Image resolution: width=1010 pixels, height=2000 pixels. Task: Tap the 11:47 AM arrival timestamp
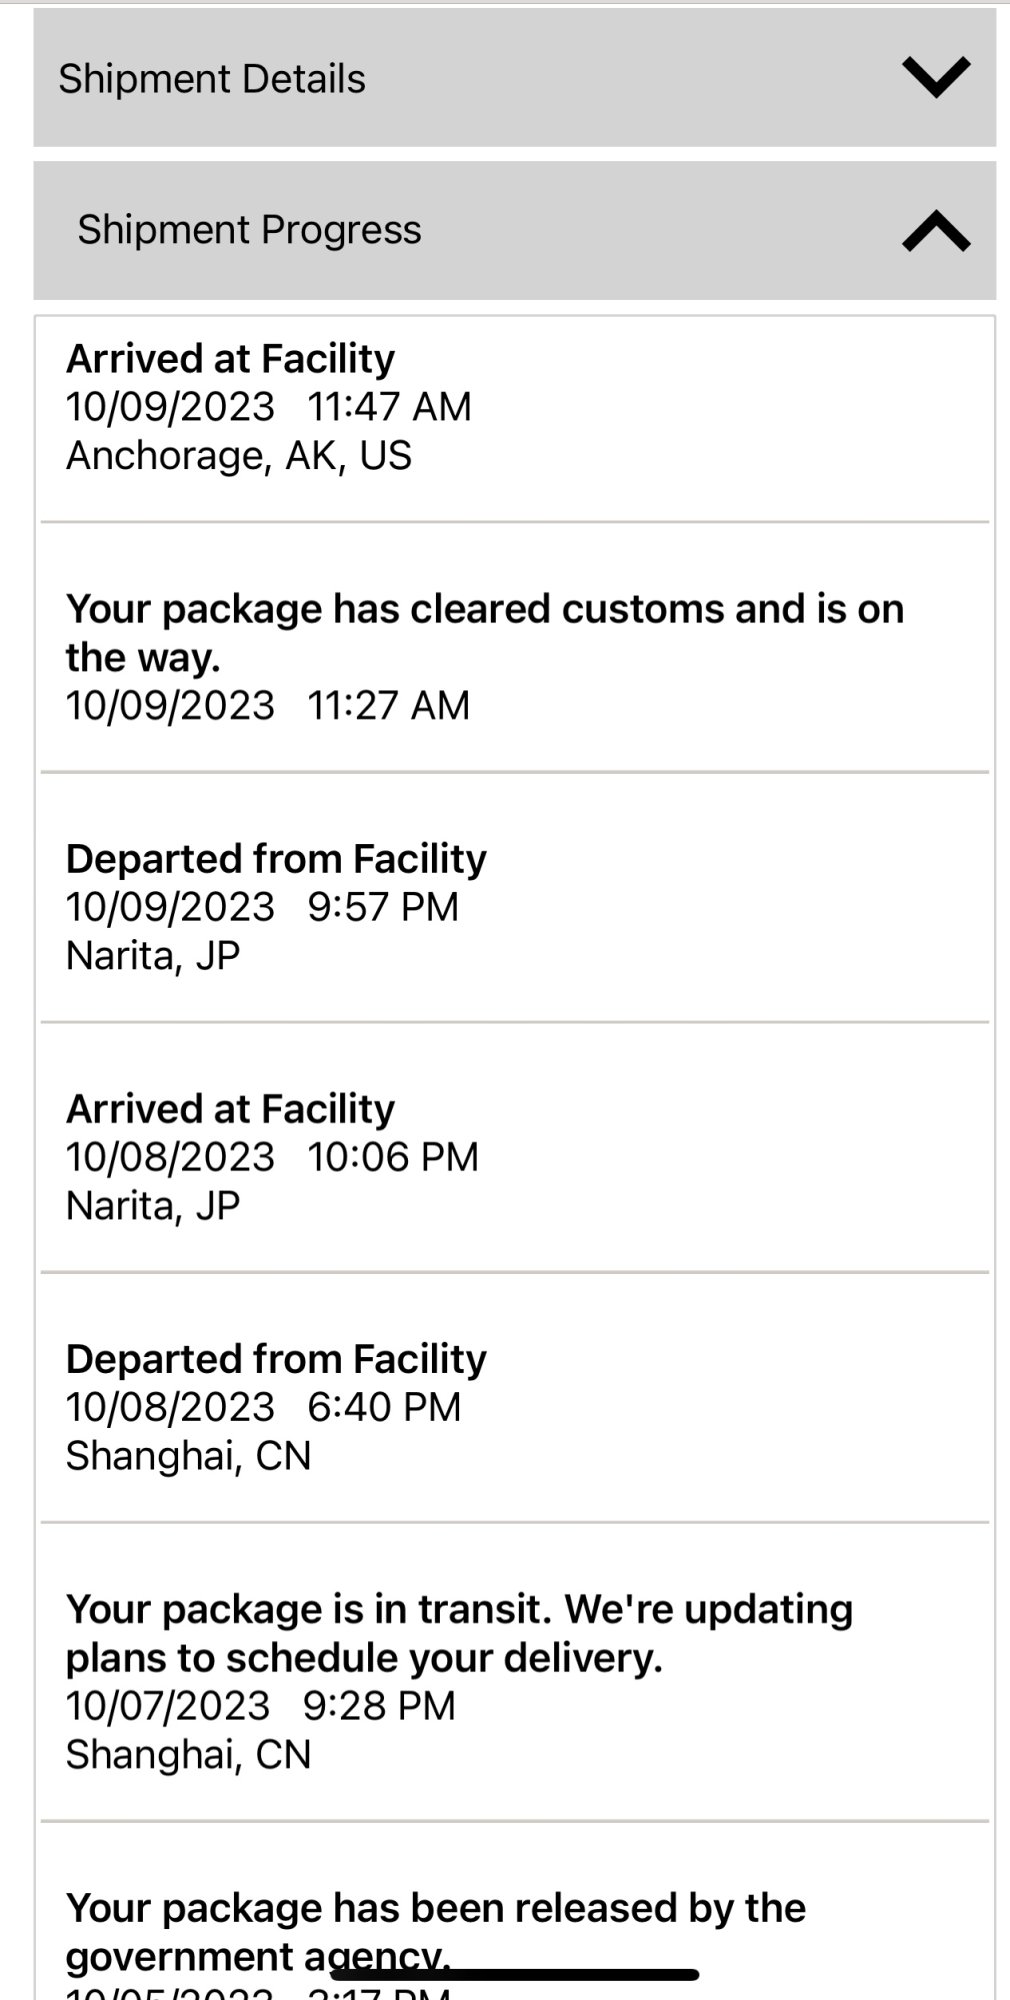click(x=389, y=407)
